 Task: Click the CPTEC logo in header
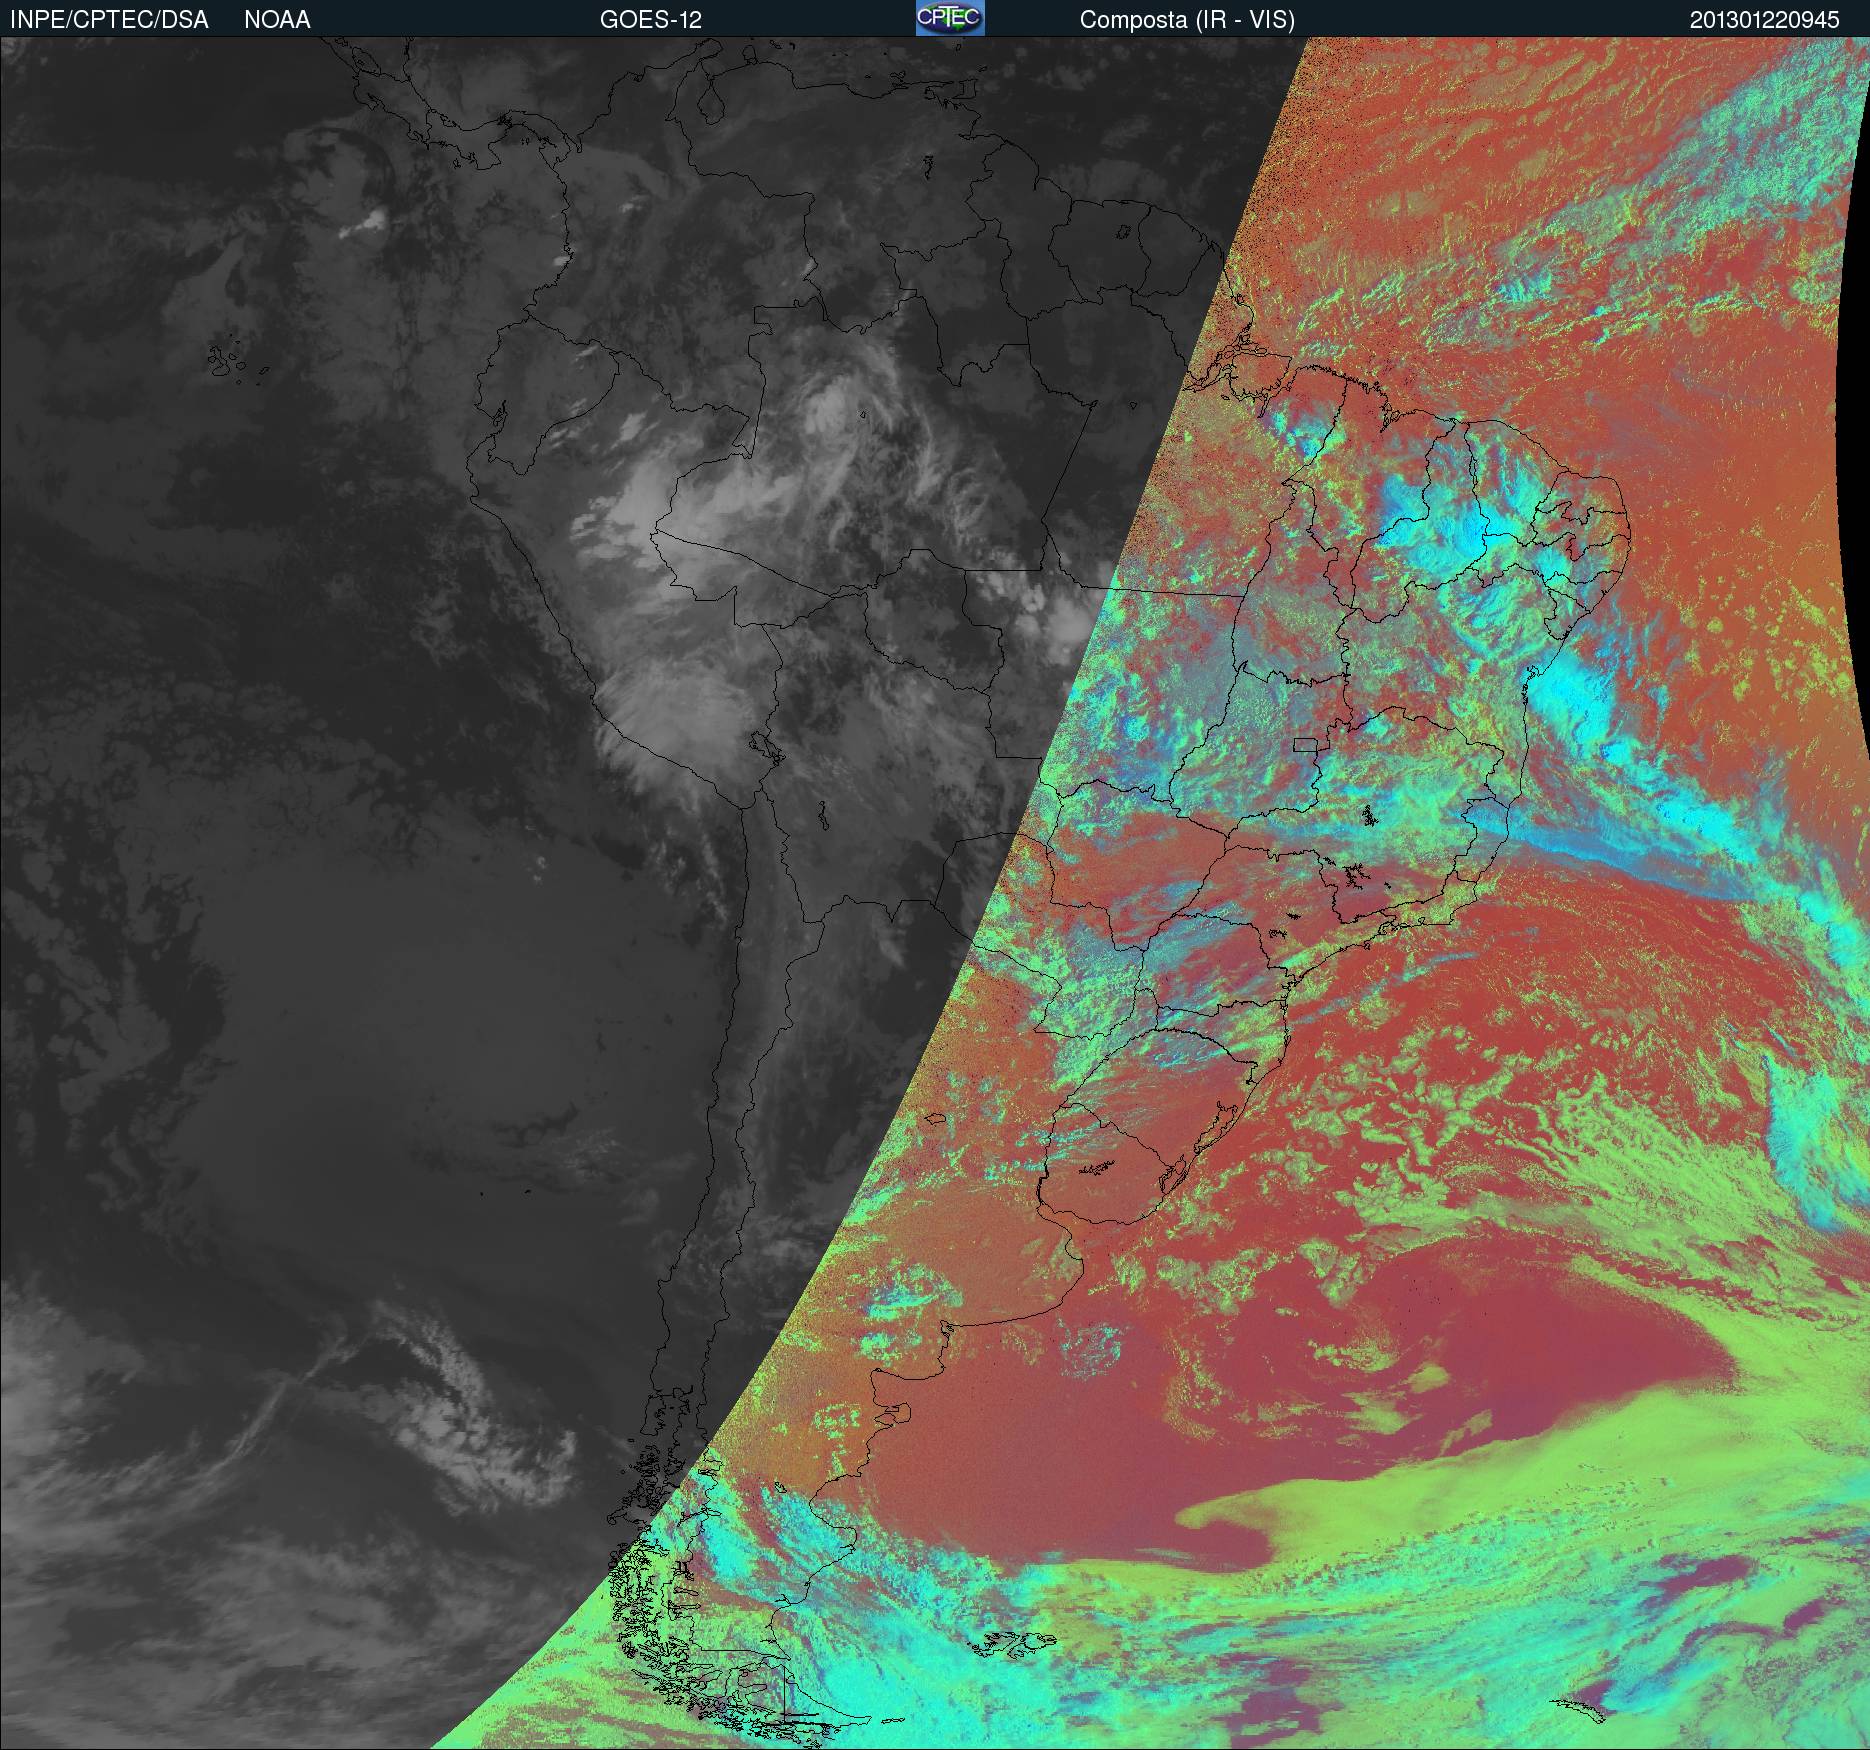pyautogui.click(x=950, y=18)
